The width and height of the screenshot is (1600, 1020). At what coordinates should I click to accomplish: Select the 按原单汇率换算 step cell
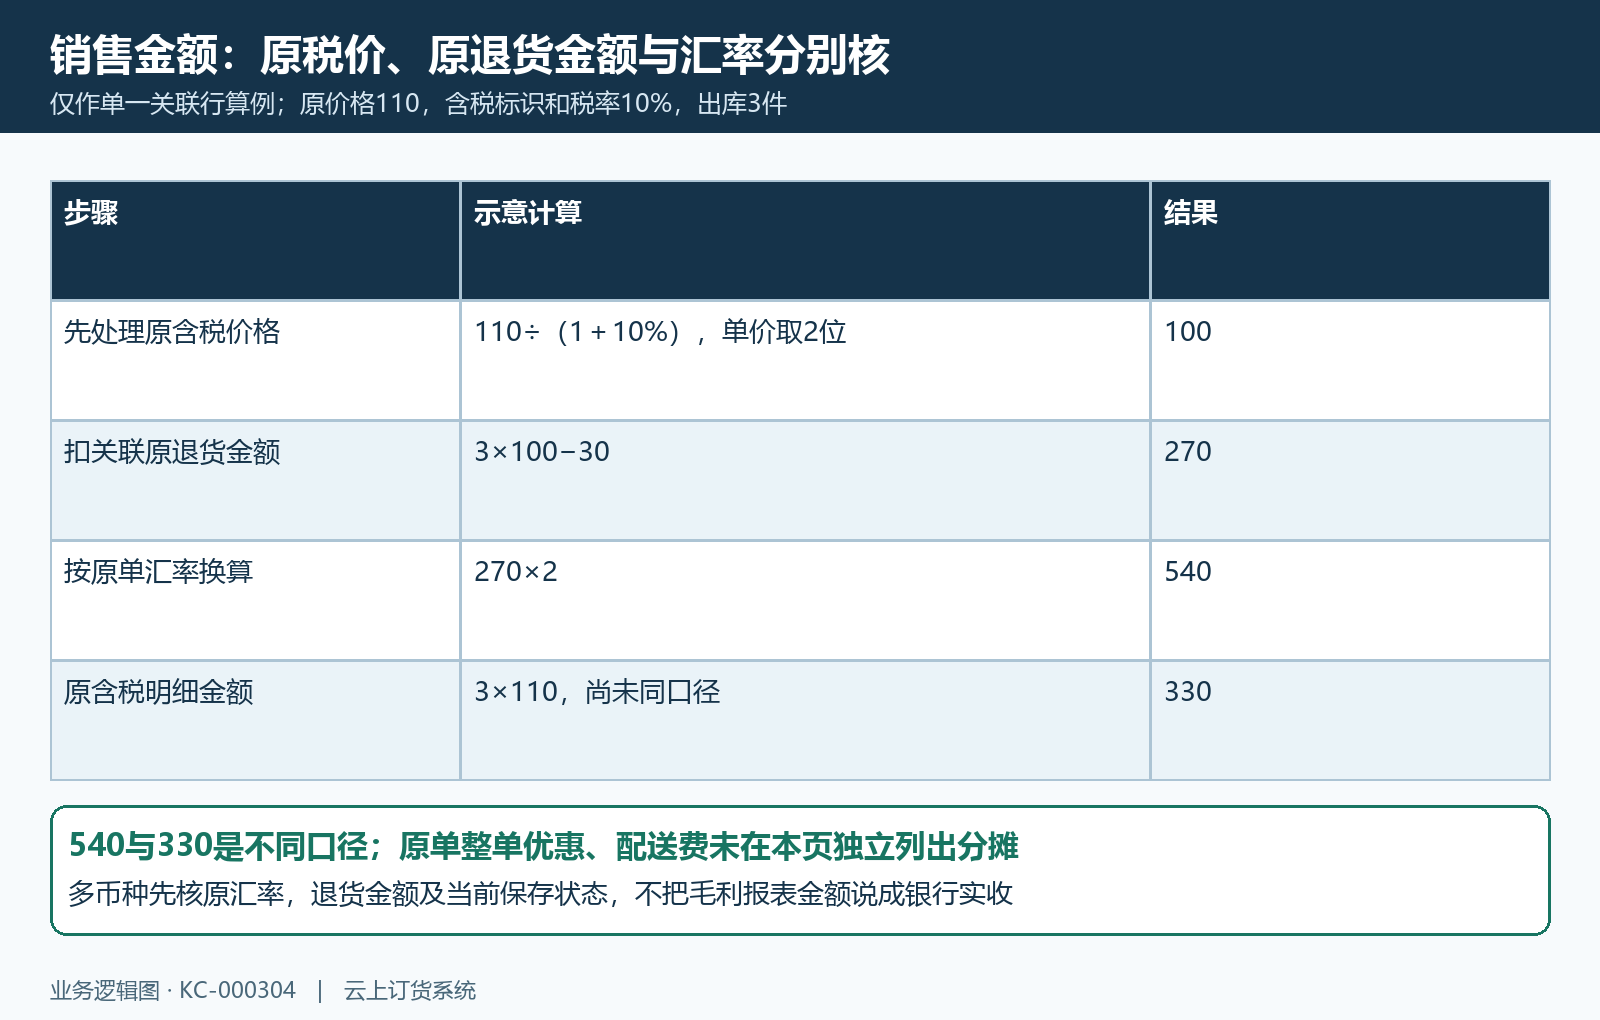[256, 601]
